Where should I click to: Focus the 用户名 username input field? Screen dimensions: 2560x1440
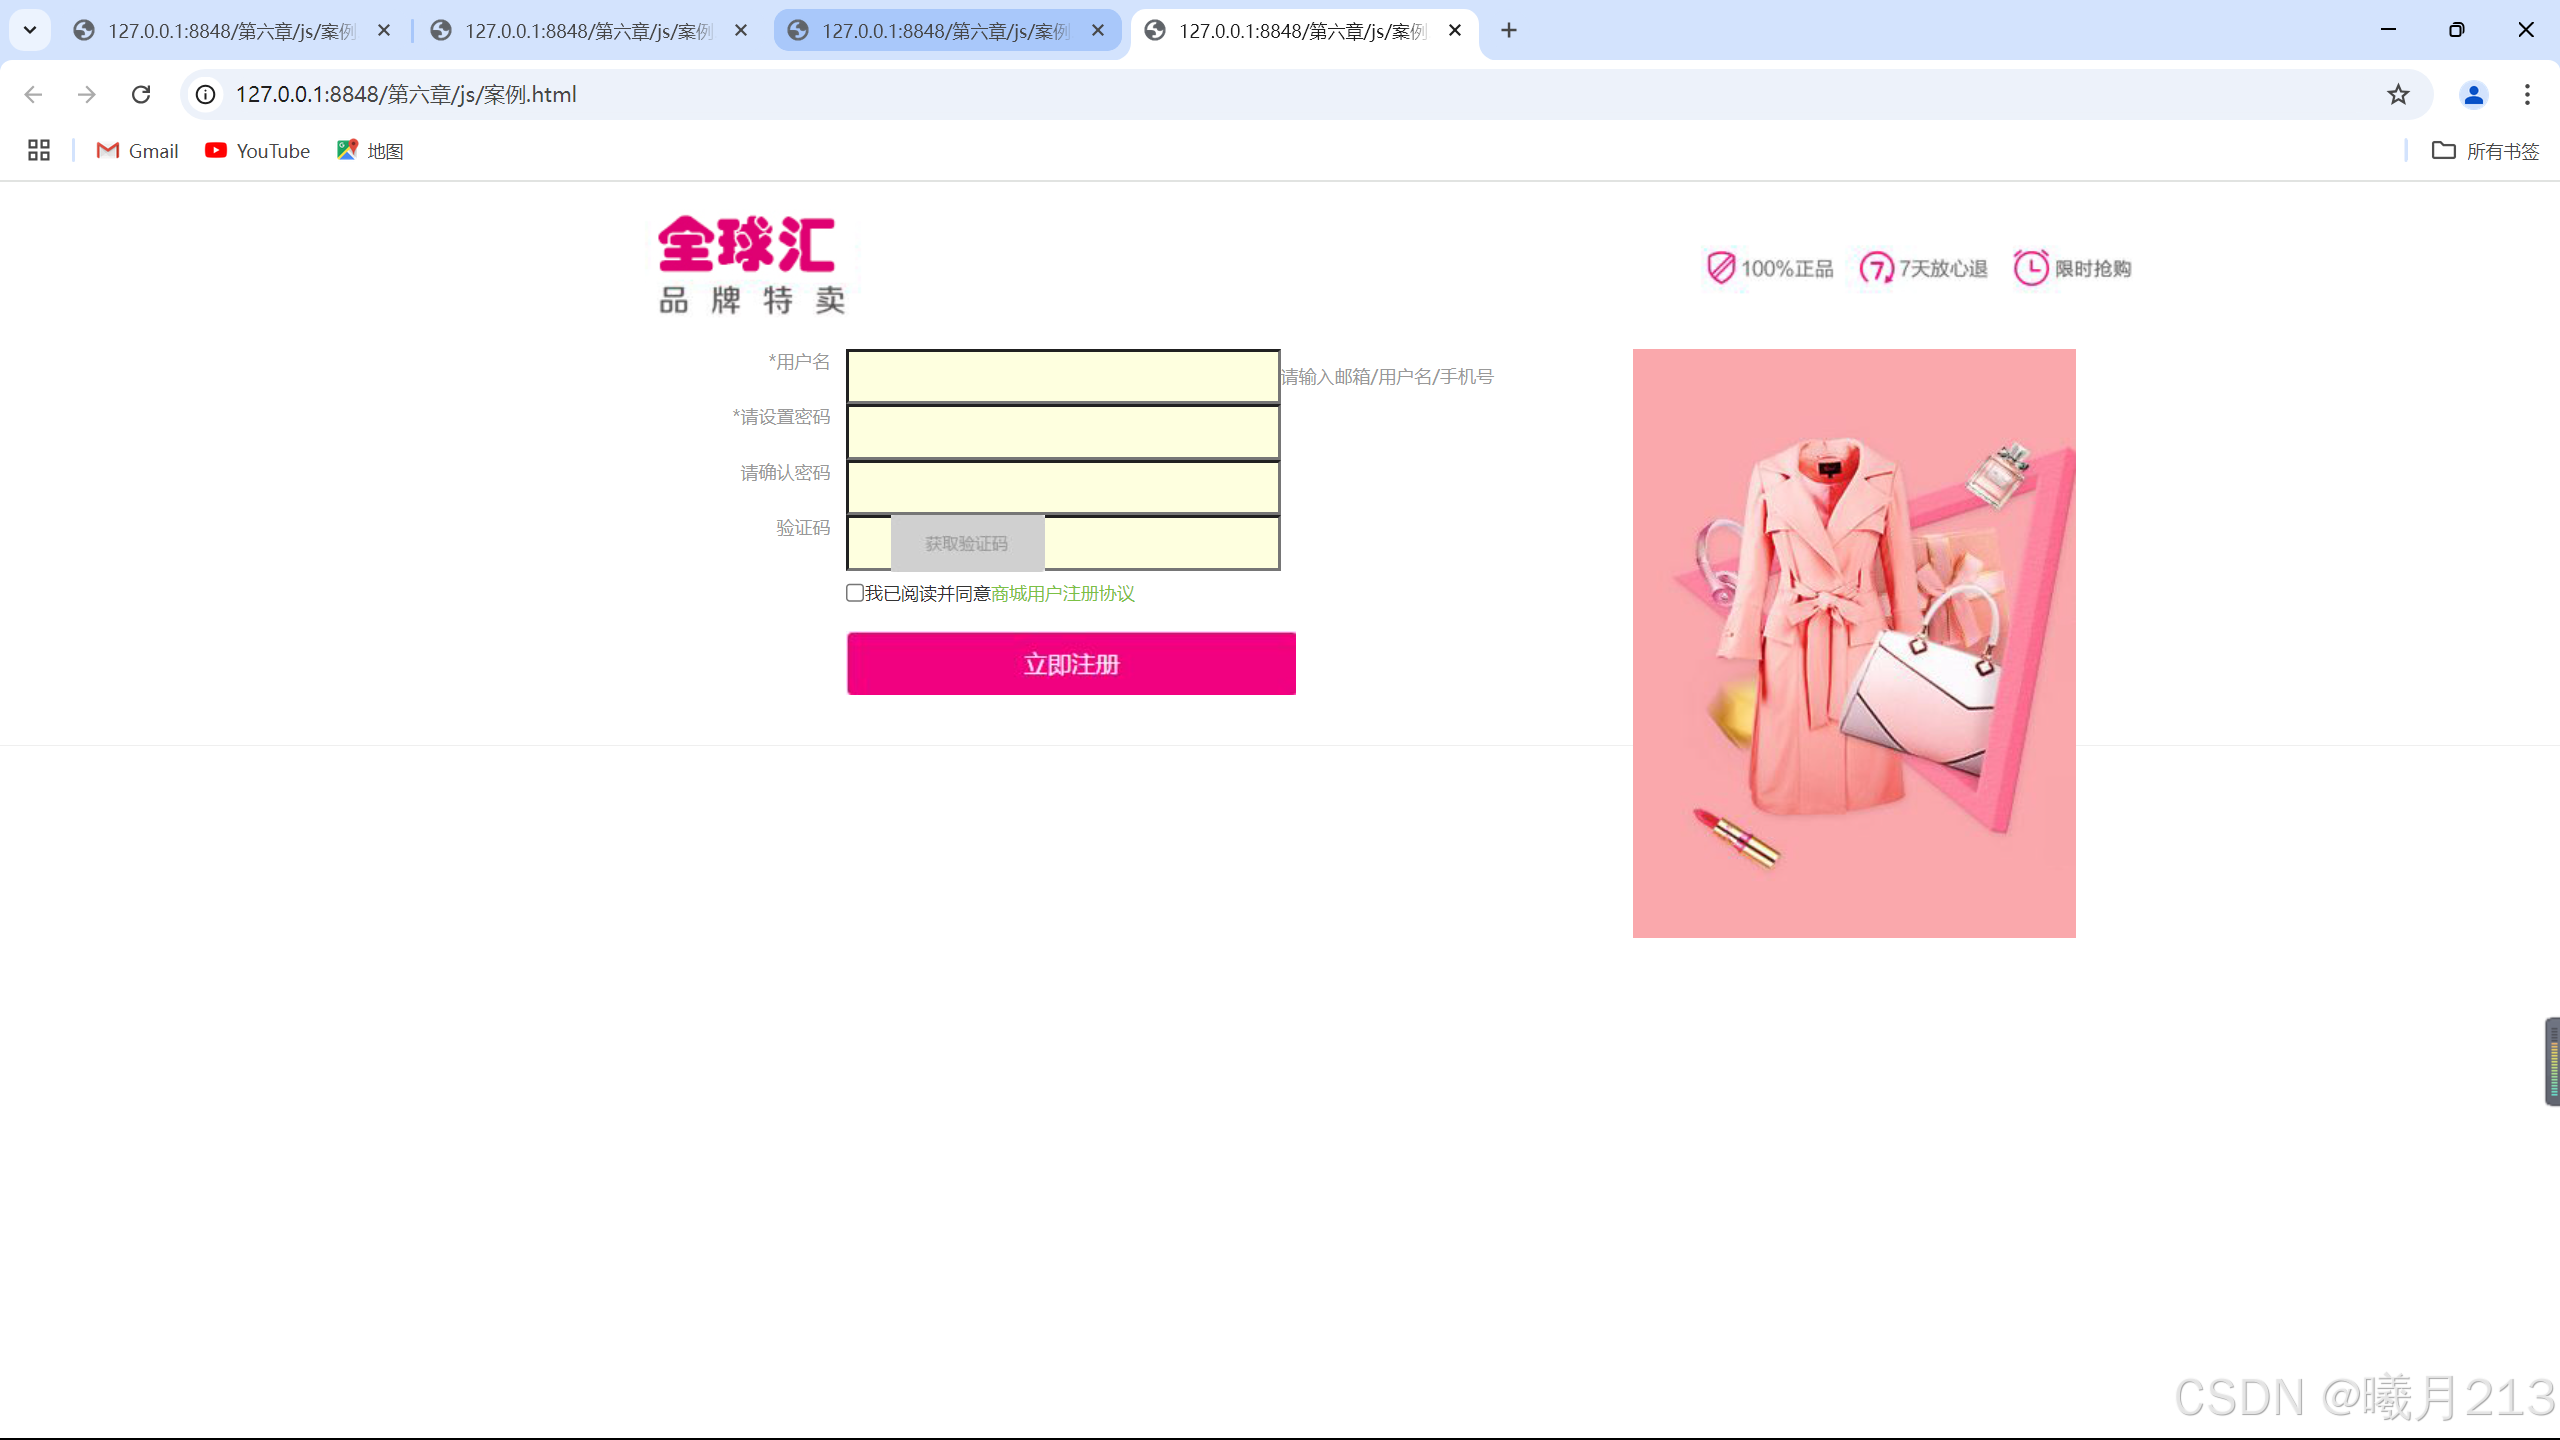tap(1063, 377)
